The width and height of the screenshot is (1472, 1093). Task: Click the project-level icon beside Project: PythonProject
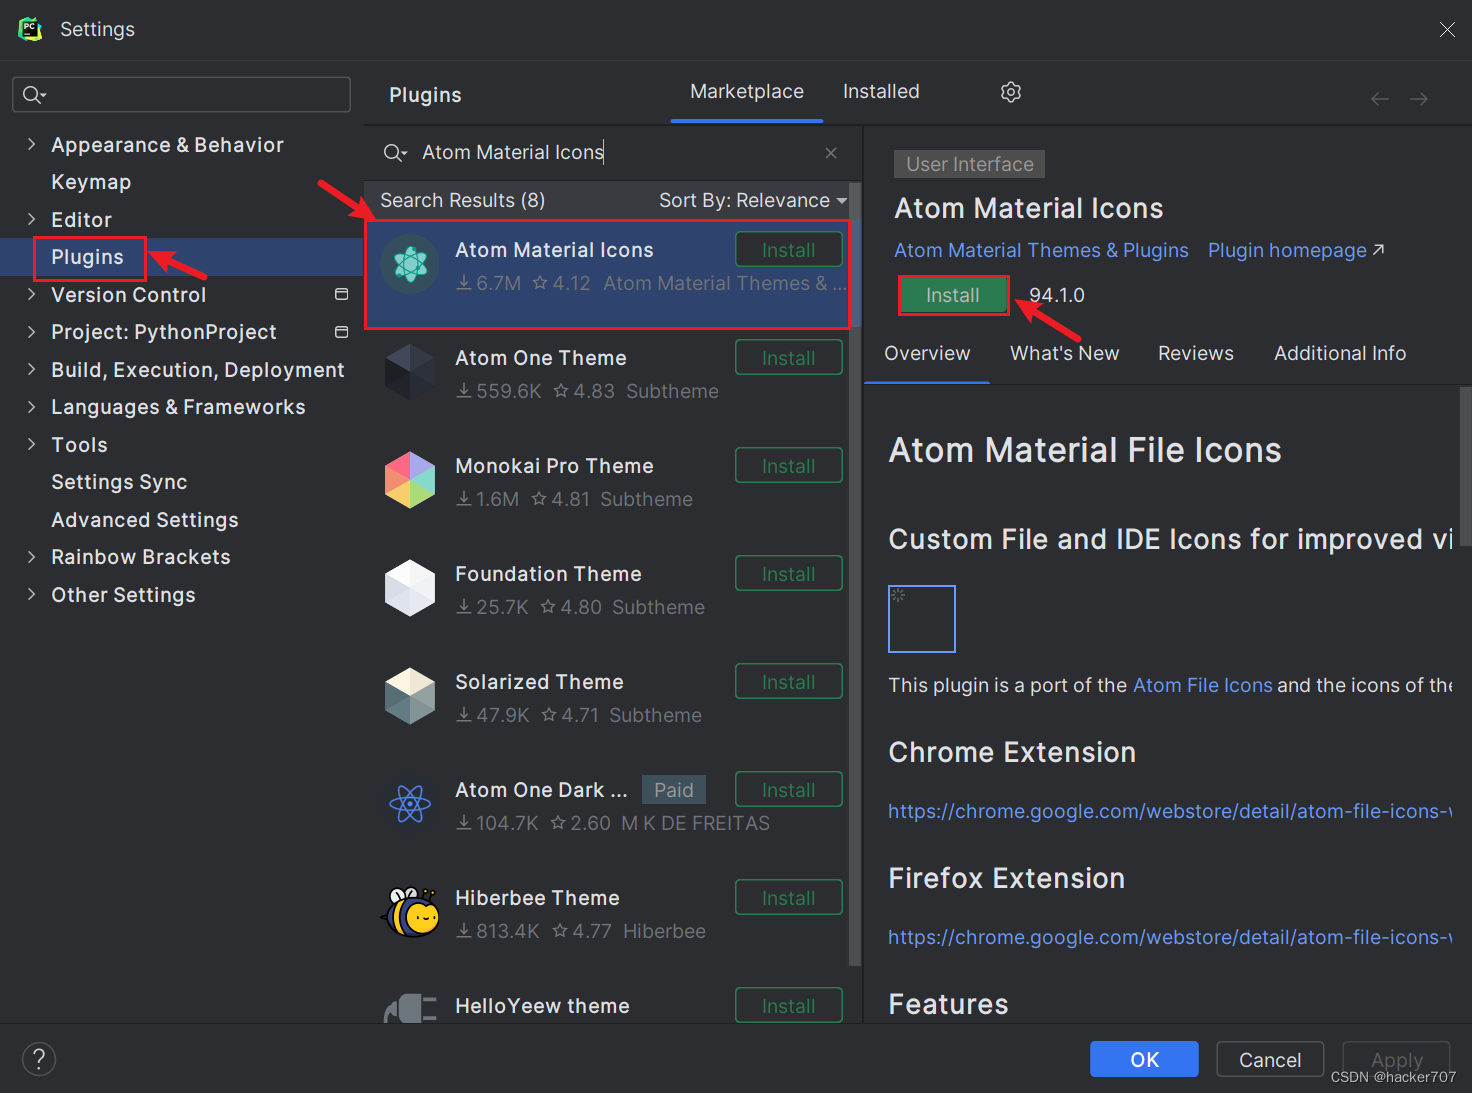(341, 332)
